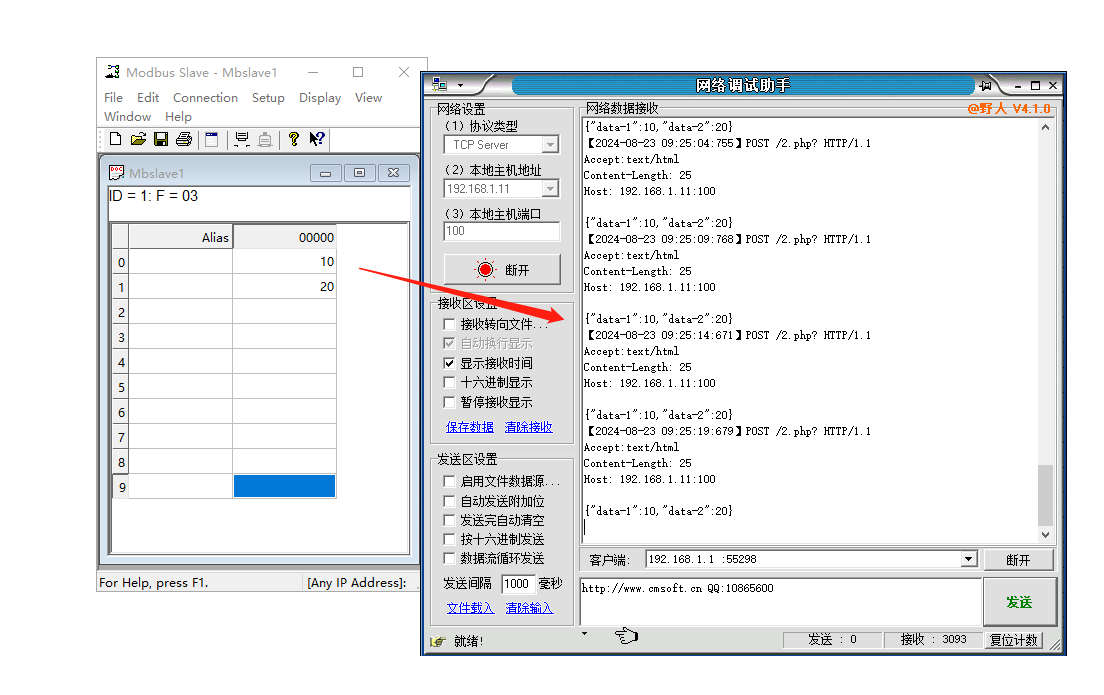
Task: Click the yellow question mark About icon
Action: (294, 139)
